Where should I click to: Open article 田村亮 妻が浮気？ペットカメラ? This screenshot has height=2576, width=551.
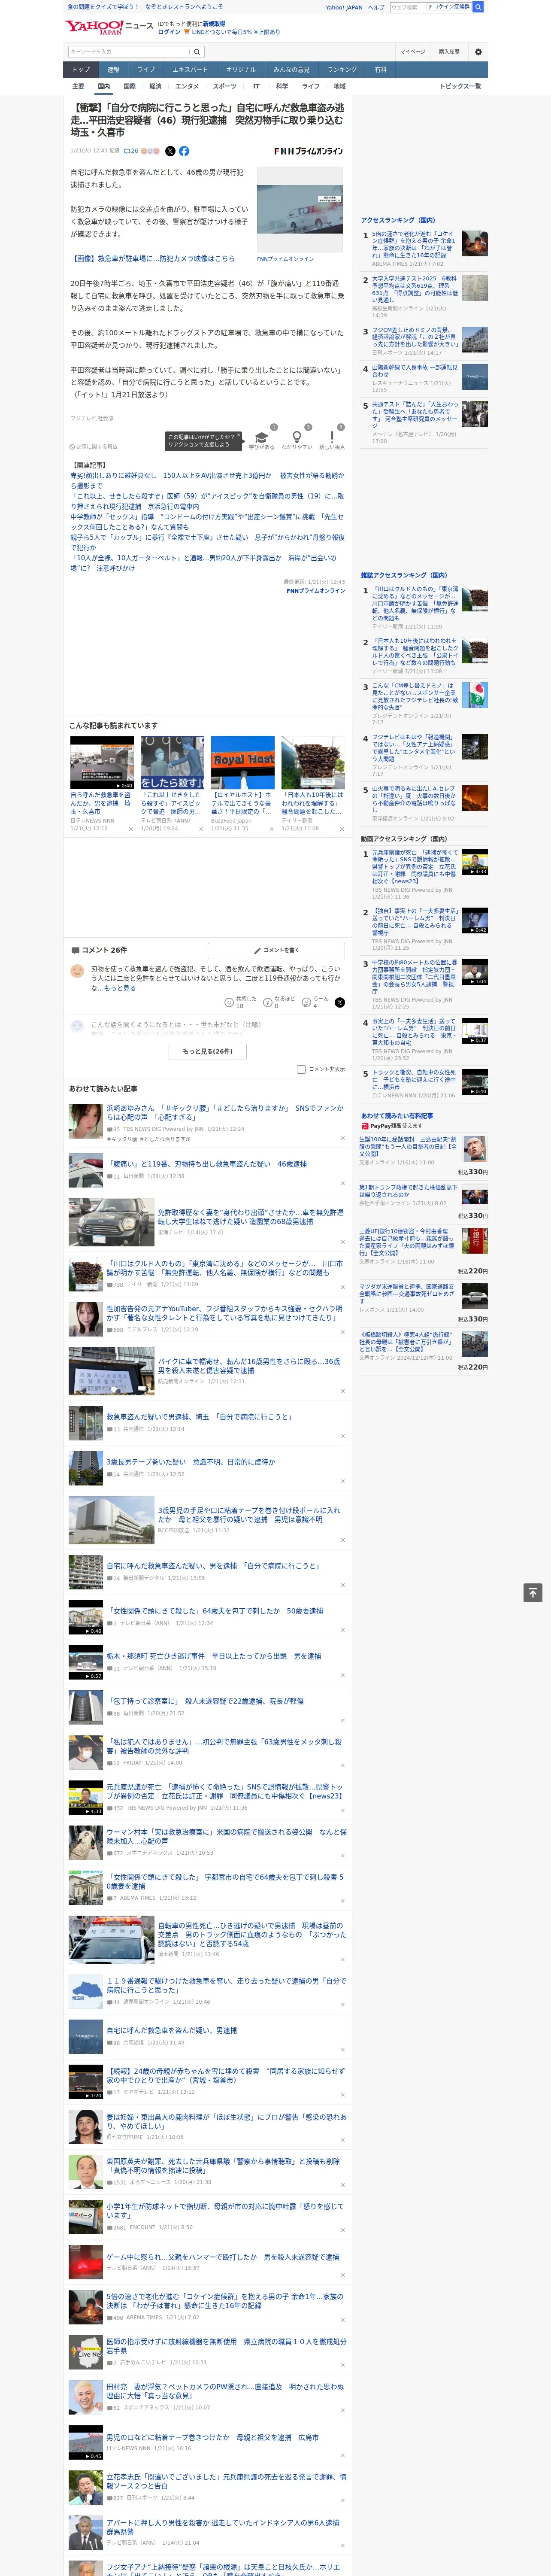coord(225,2390)
